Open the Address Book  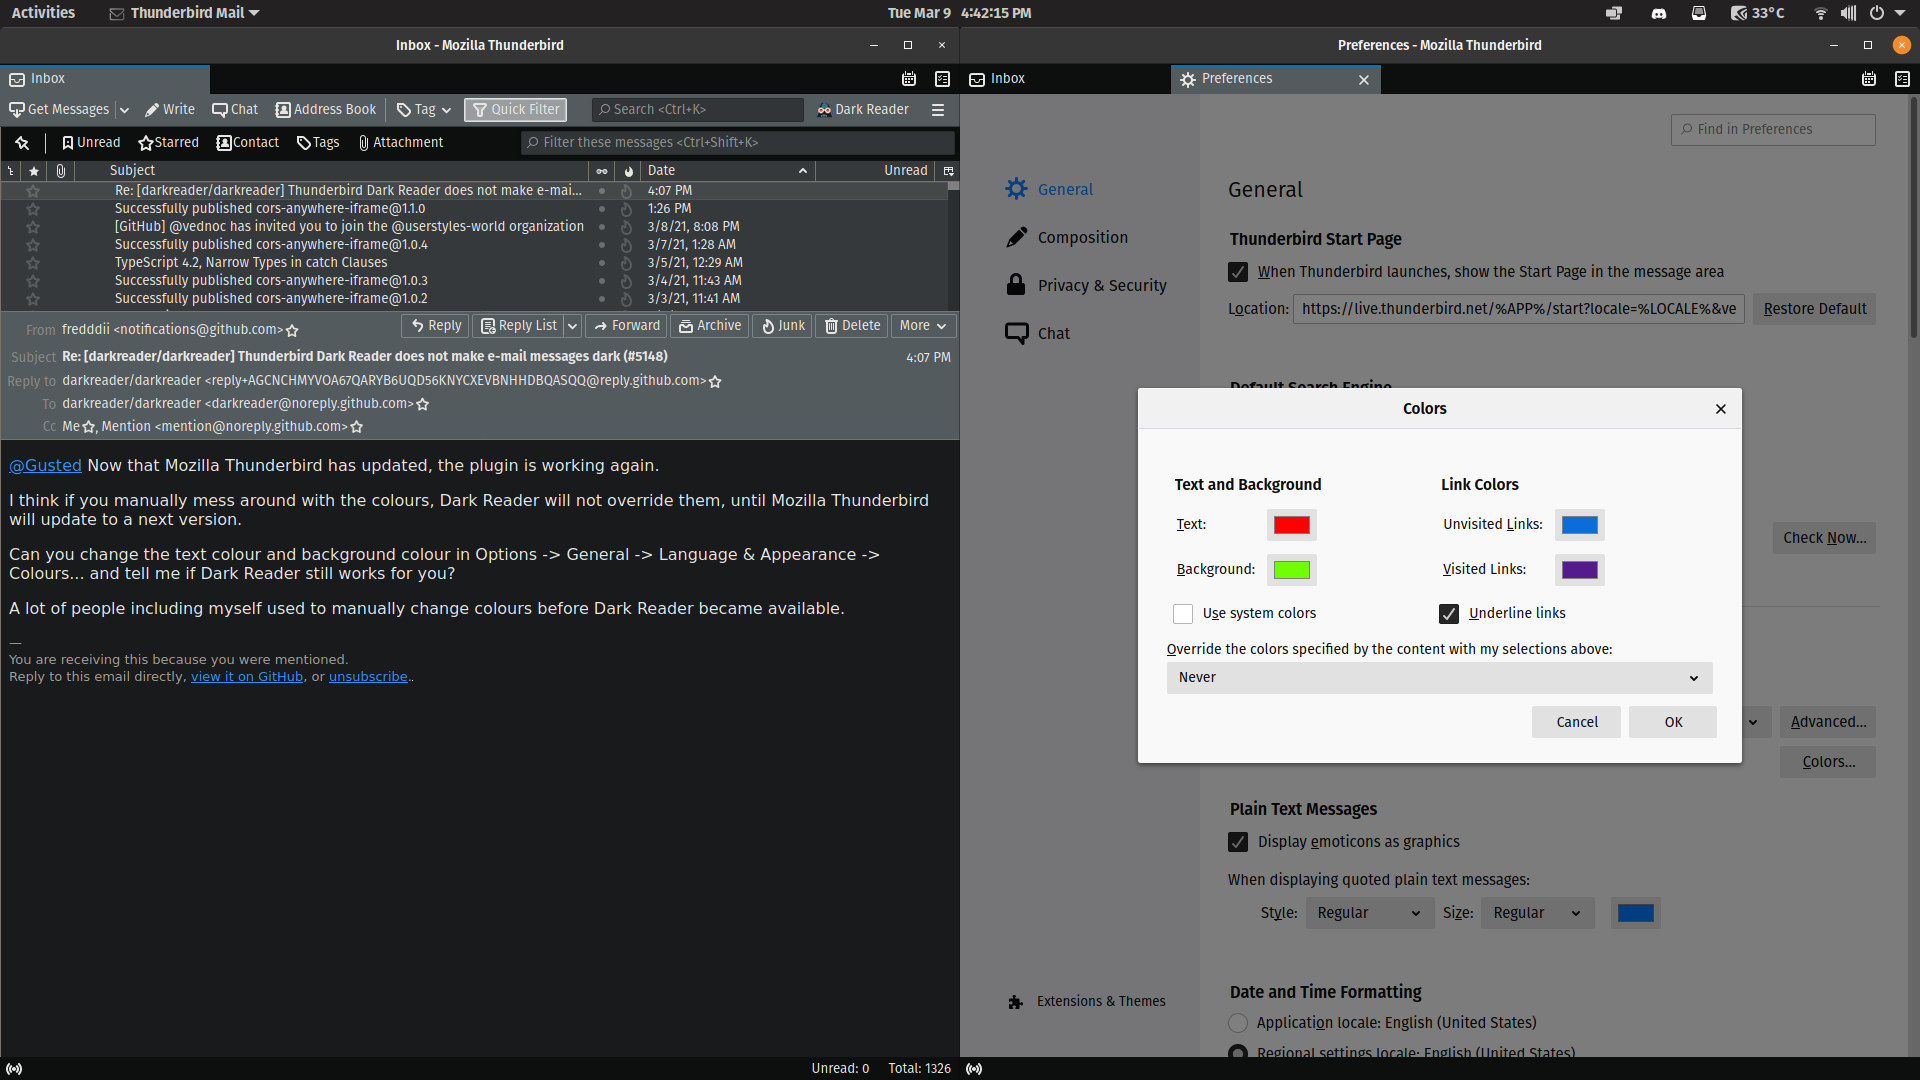tap(325, 109)
